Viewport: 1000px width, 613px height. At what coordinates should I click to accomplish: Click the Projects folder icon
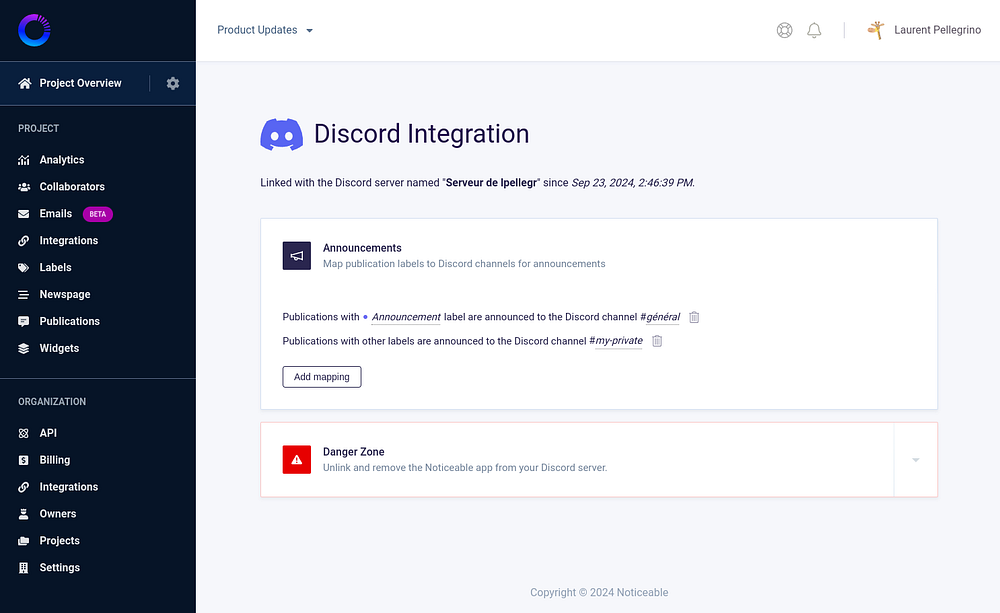(24, 541)
